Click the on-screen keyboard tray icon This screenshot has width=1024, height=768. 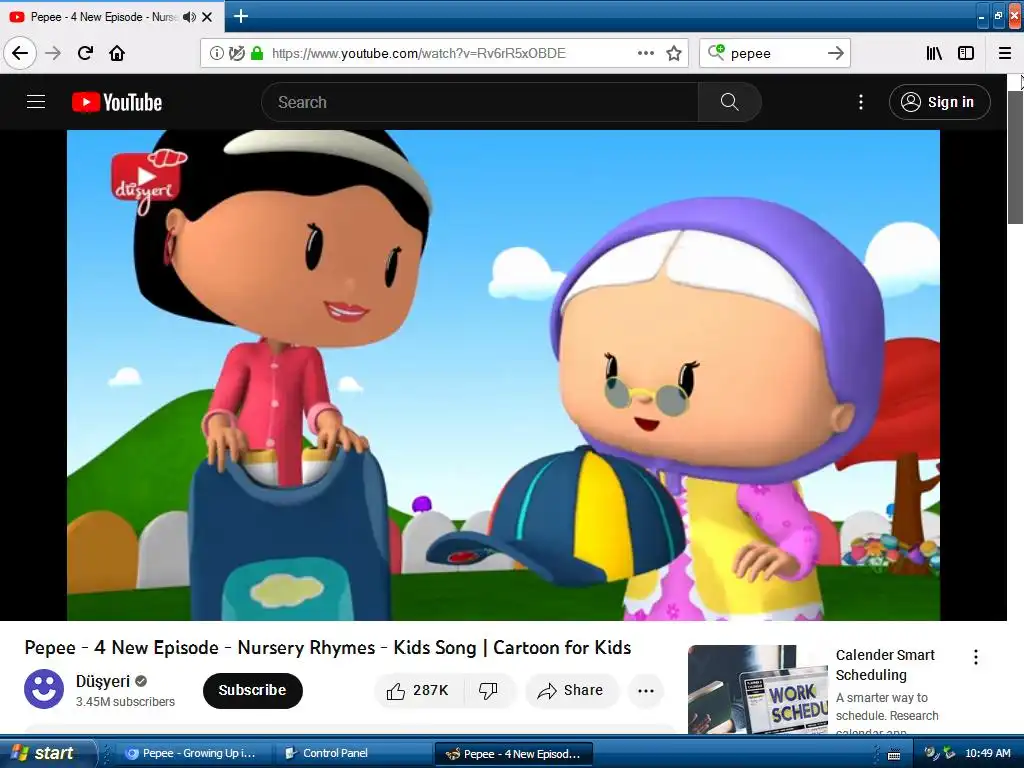[894, 755]
